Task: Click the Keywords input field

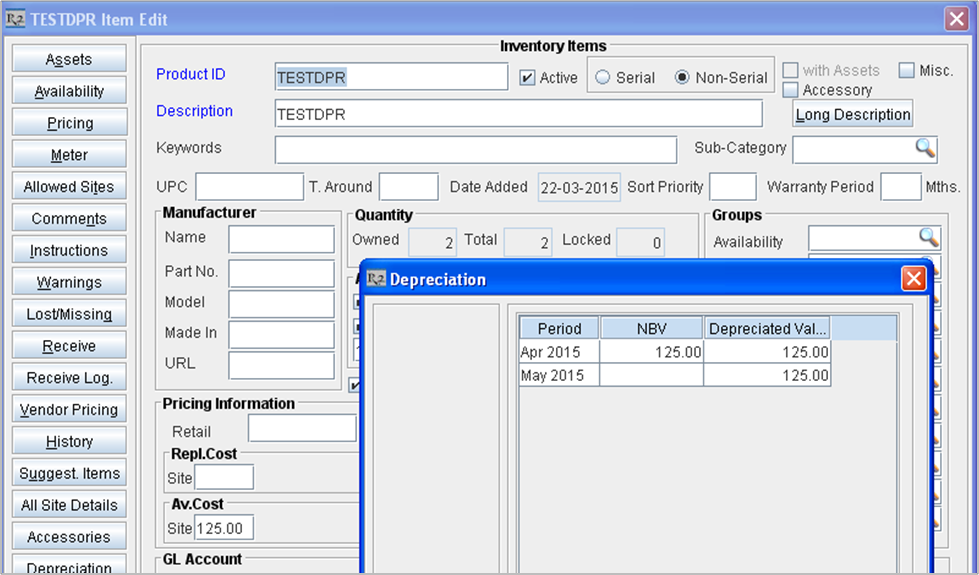Action: (475, 150)
